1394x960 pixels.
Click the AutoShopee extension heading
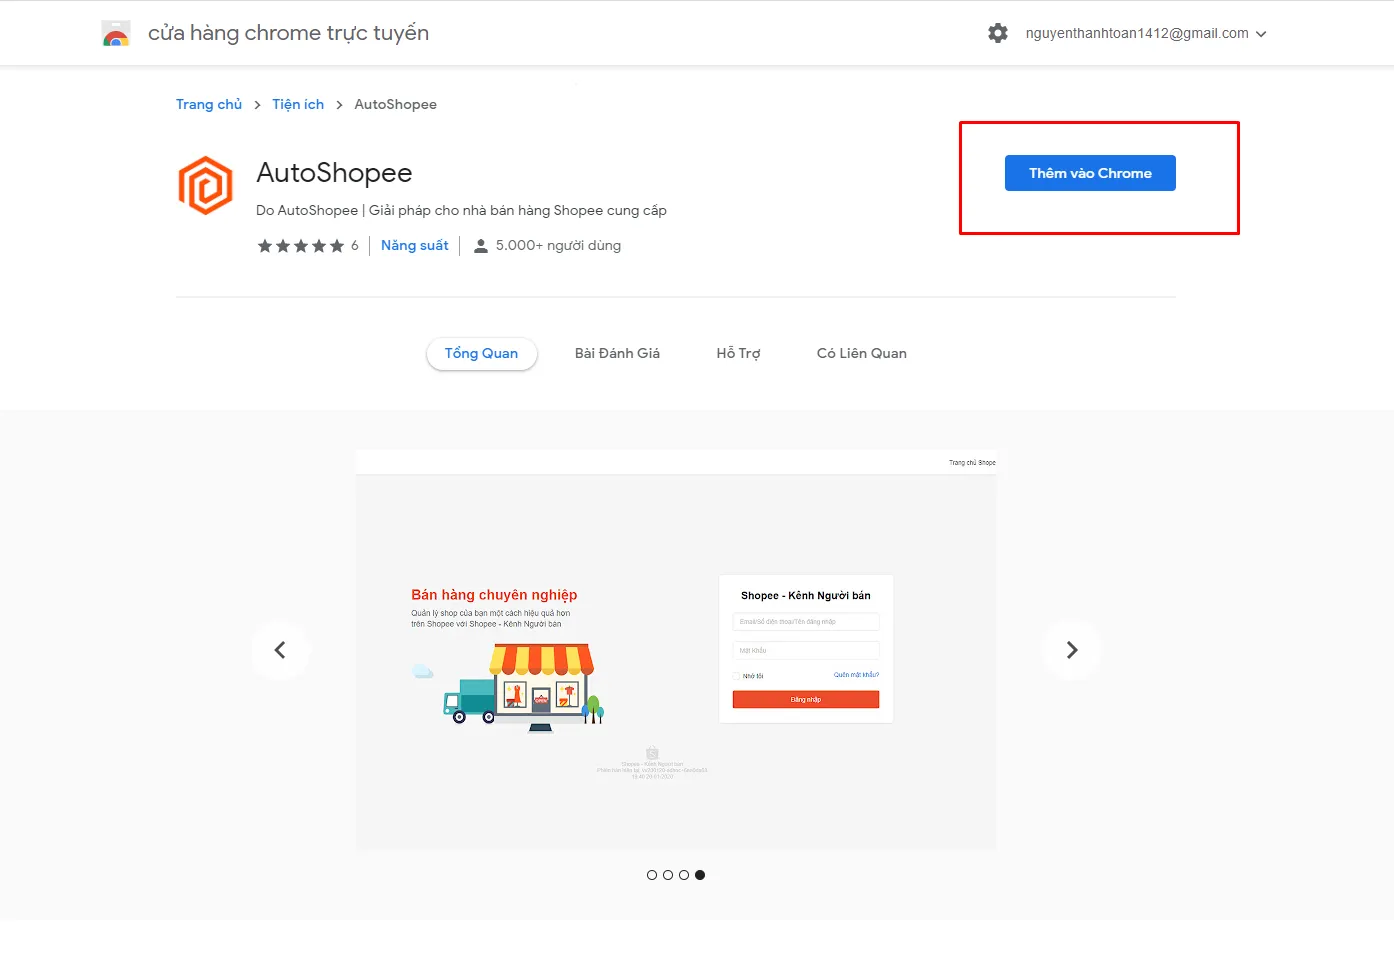click(335, 172)
